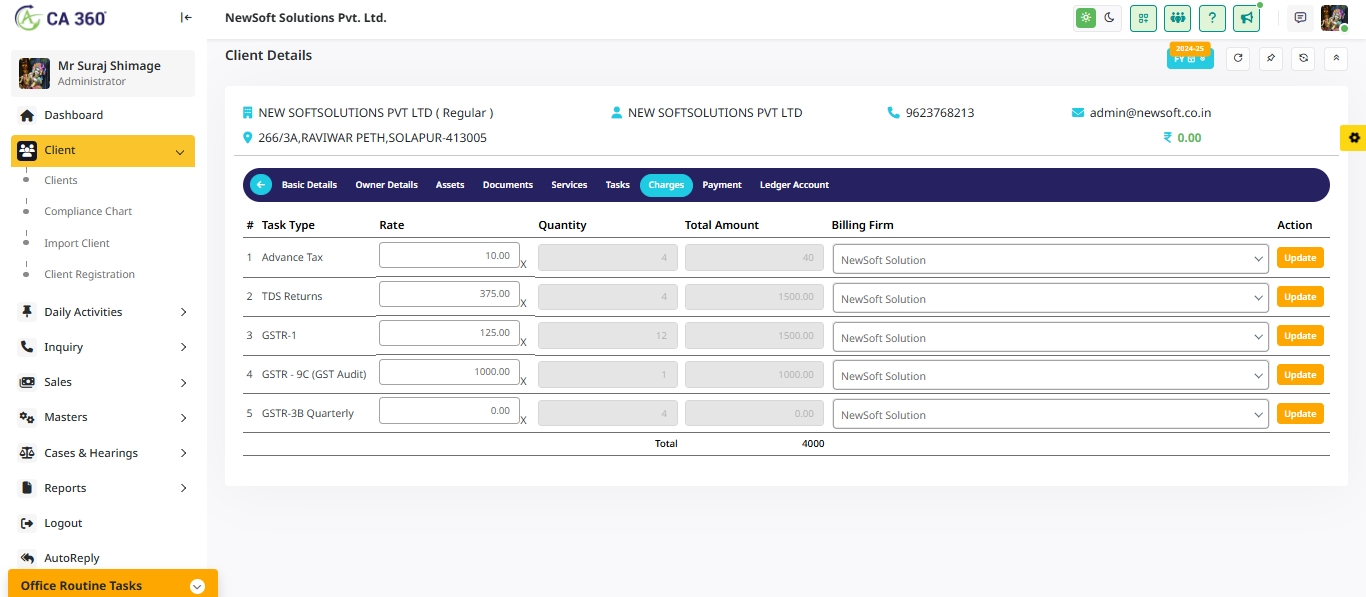Viewport: 1366px width, 597px height.
Task: Switch to the Assets tab
Action: coord(450,185)
